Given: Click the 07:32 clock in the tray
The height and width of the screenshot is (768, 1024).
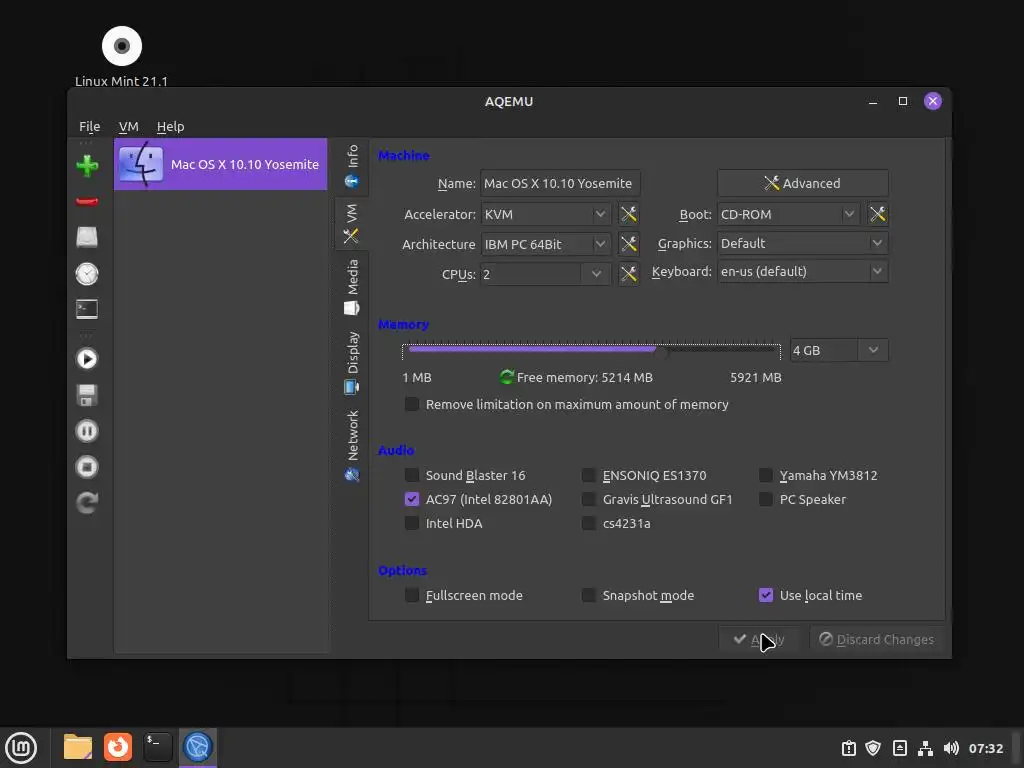Looking at the screenshot, I should tap(985, 748).
